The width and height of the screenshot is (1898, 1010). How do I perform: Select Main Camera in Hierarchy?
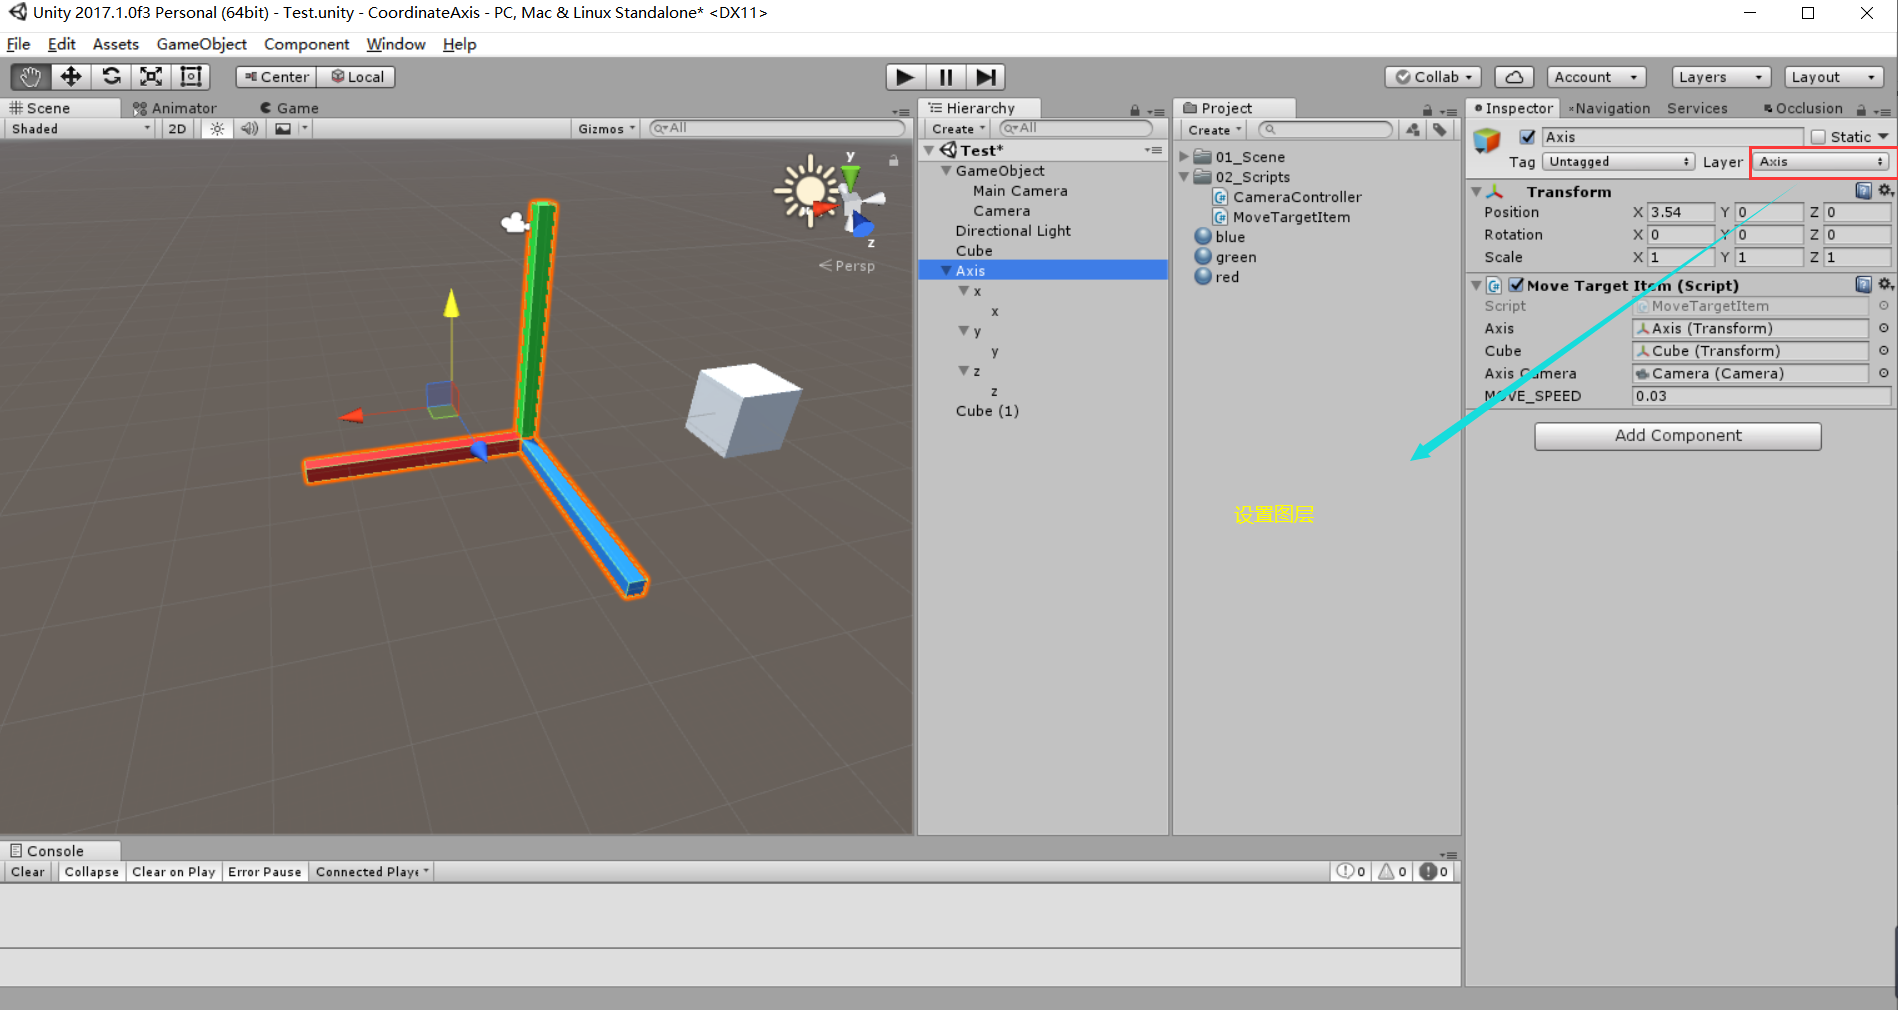1020,191
